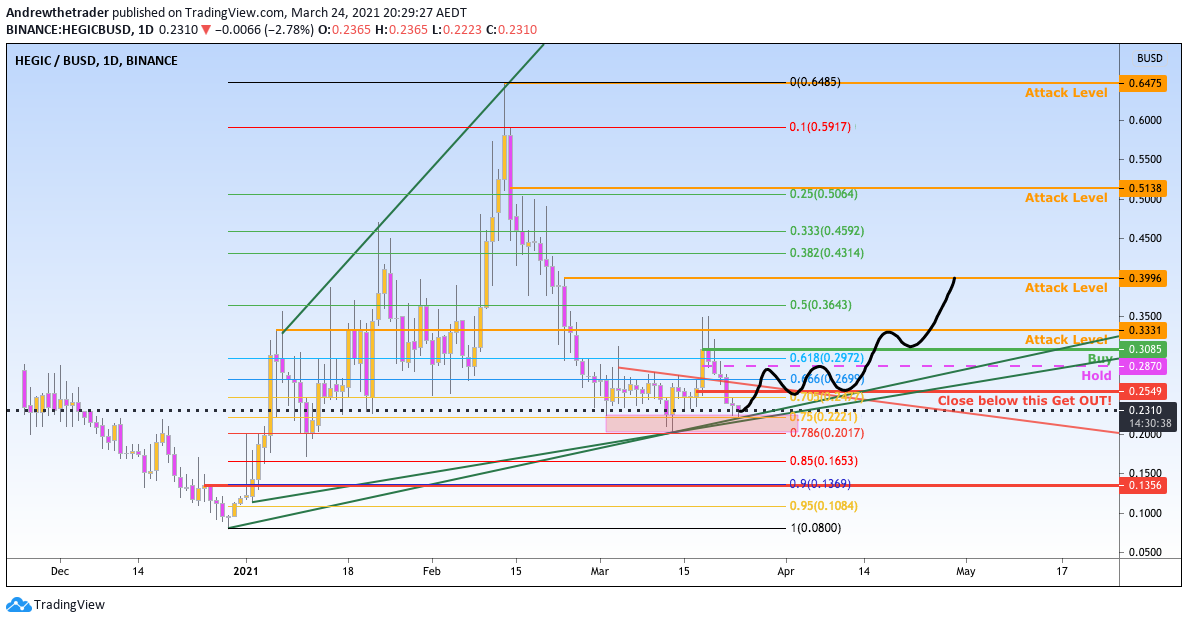Screen dimensions: 1188x623
Task: Click the 0.382(0.4314) Fibonacci label
Action: [827, 253]
